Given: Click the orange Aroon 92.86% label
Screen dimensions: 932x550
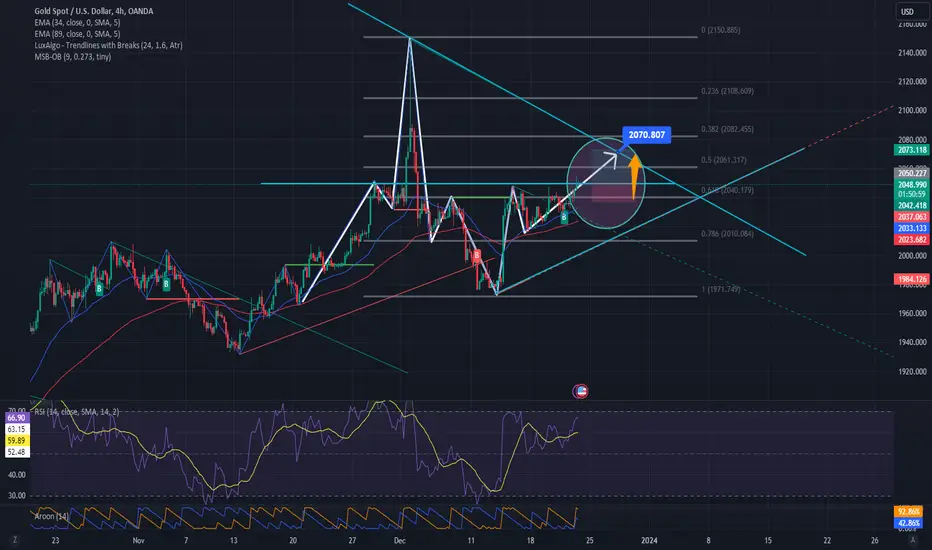Looking at the screenshot, I should tap(908, 511).
